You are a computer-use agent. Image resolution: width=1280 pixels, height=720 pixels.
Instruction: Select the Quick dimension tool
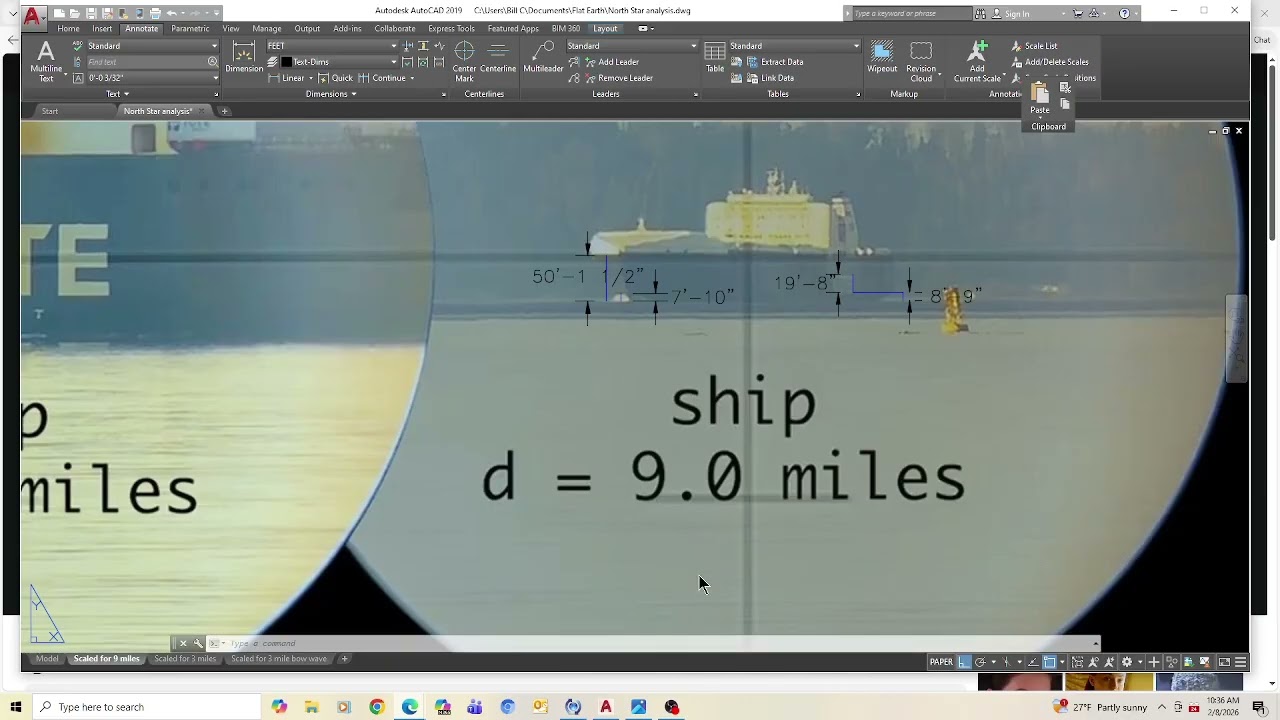pos(336,78)
